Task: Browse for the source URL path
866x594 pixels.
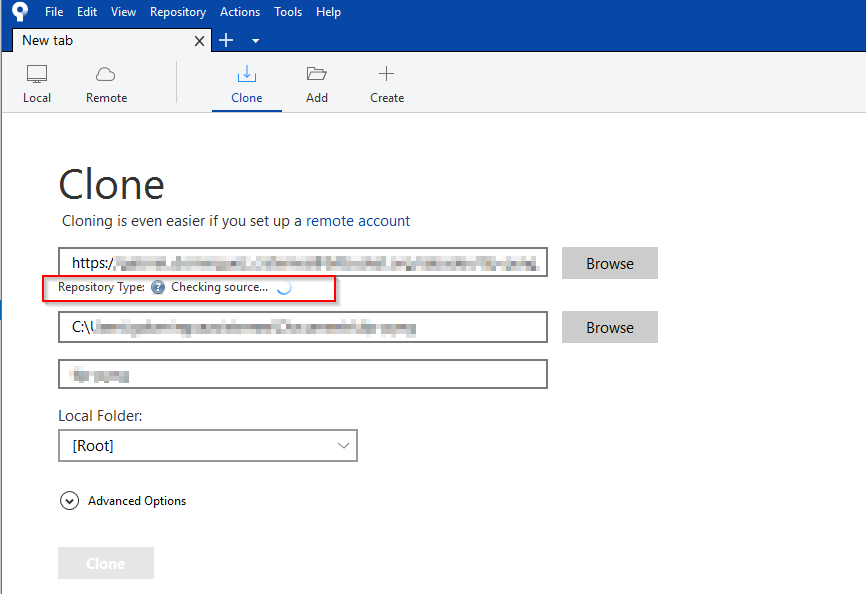Action: pyautogui.click(x=610, y=263)
